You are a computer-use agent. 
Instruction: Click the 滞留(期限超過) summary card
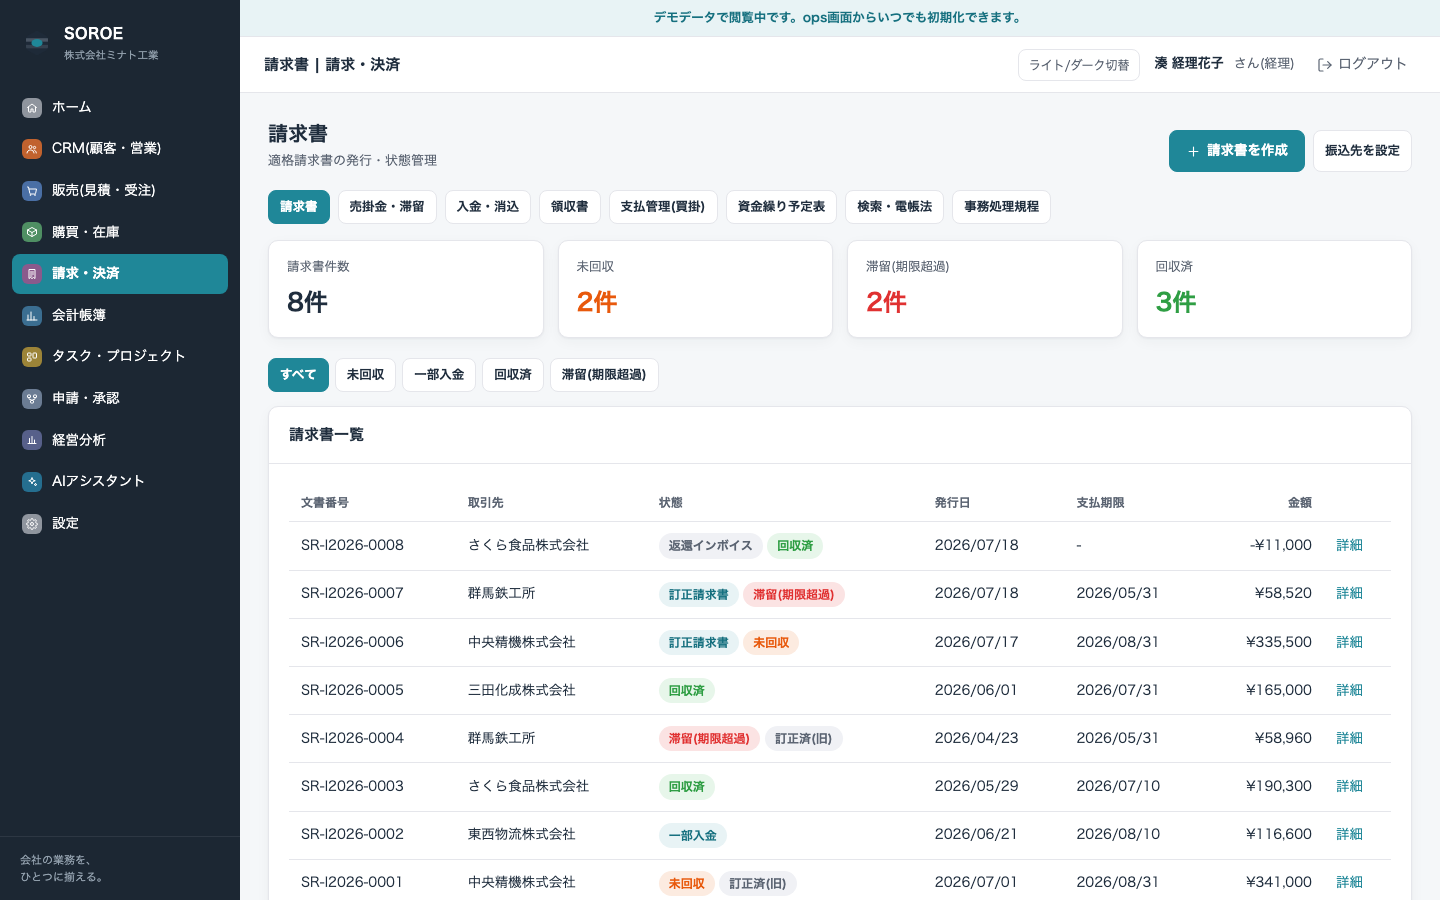click(985, 289)
